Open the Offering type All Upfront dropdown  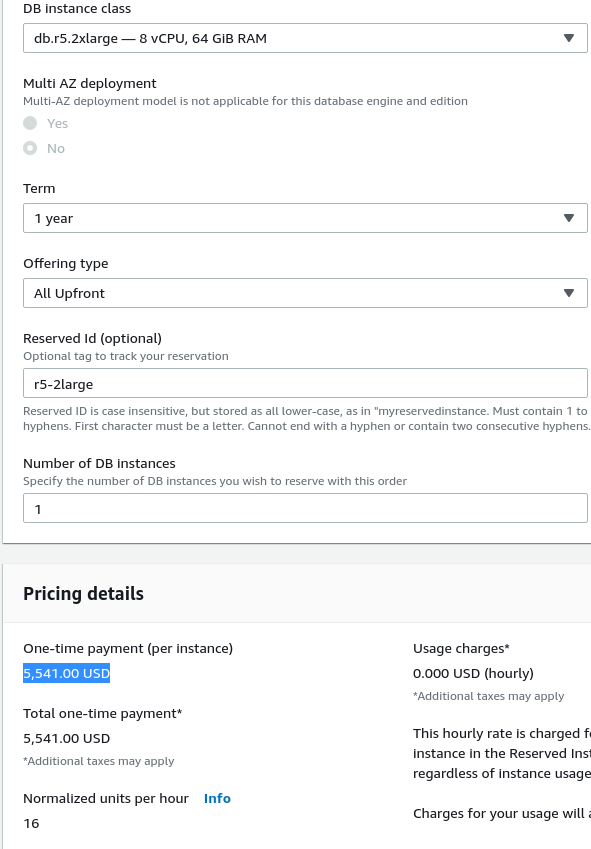click(305, 293)
